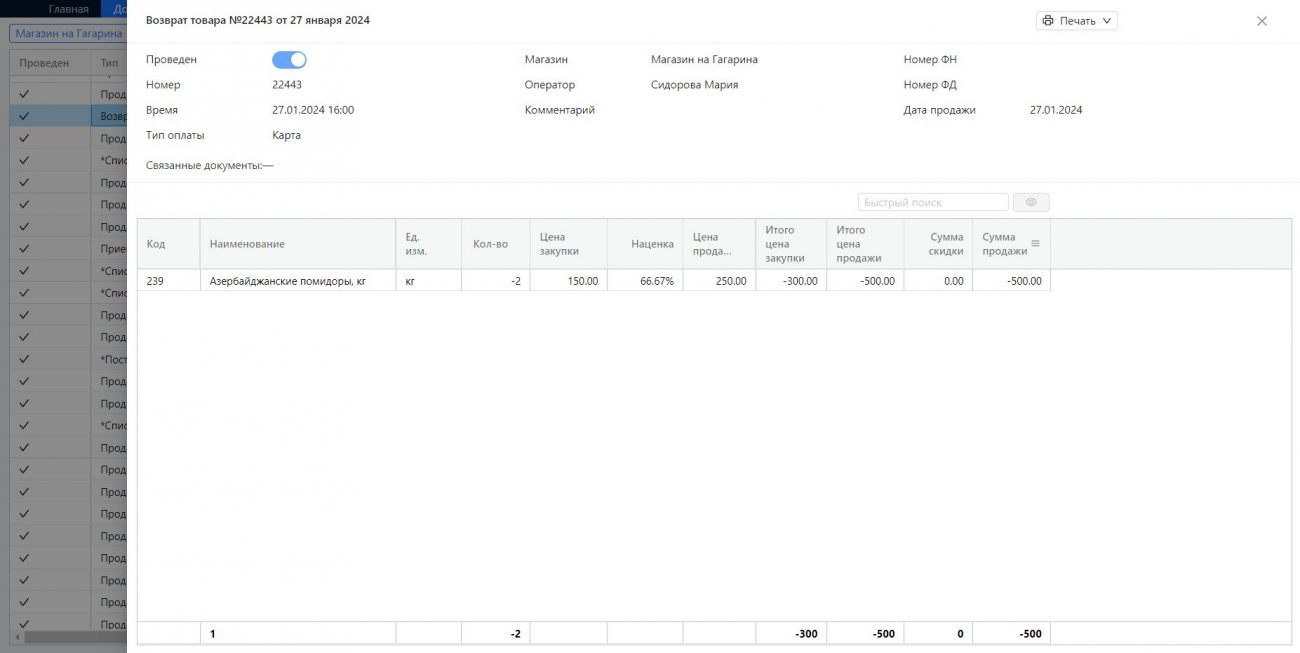Click the Проведен column header in document list
This screenshot has width=1300, height=653.
pyautogui.click(x=44, y=63)
